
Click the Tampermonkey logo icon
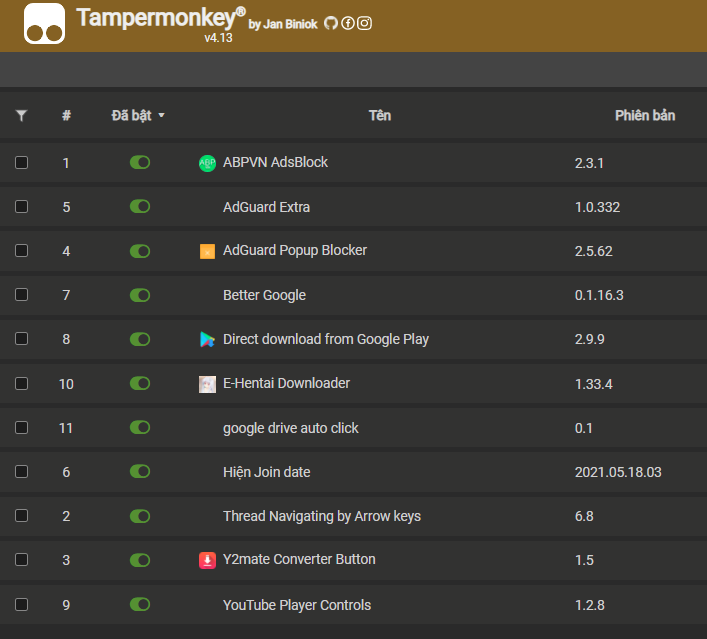coord(44,23)
